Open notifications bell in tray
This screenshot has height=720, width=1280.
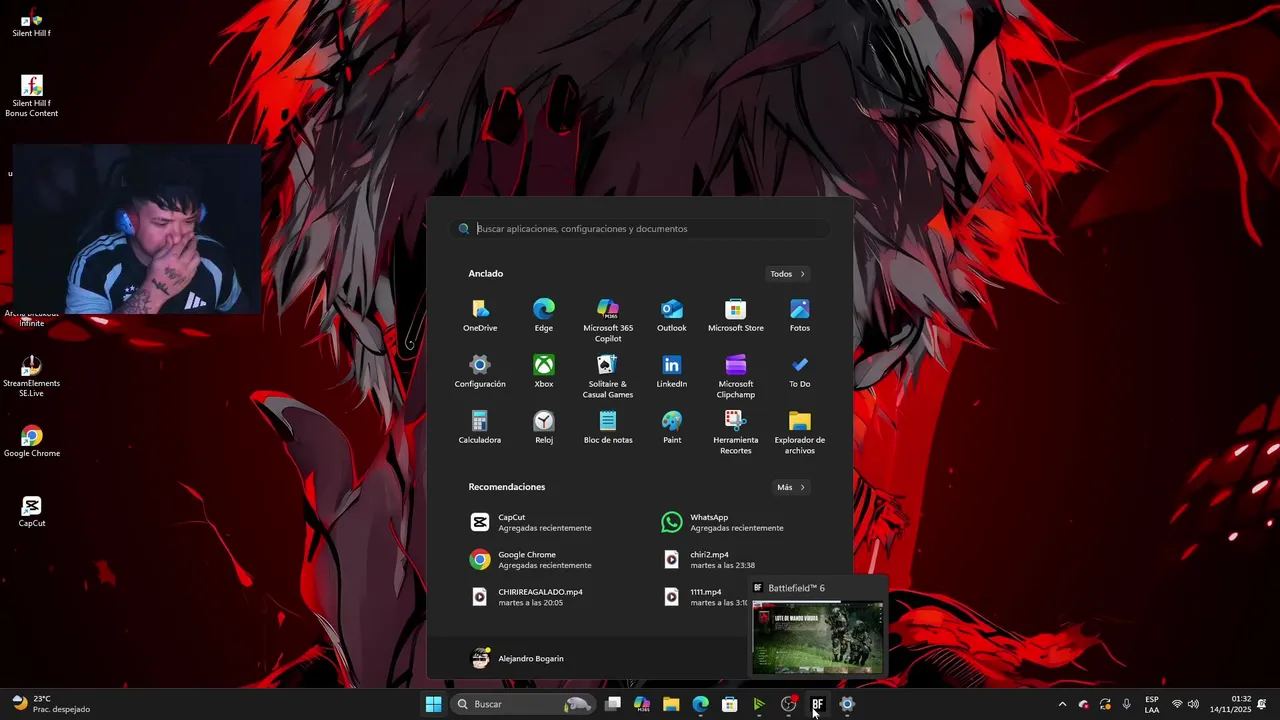[1262, 704]
